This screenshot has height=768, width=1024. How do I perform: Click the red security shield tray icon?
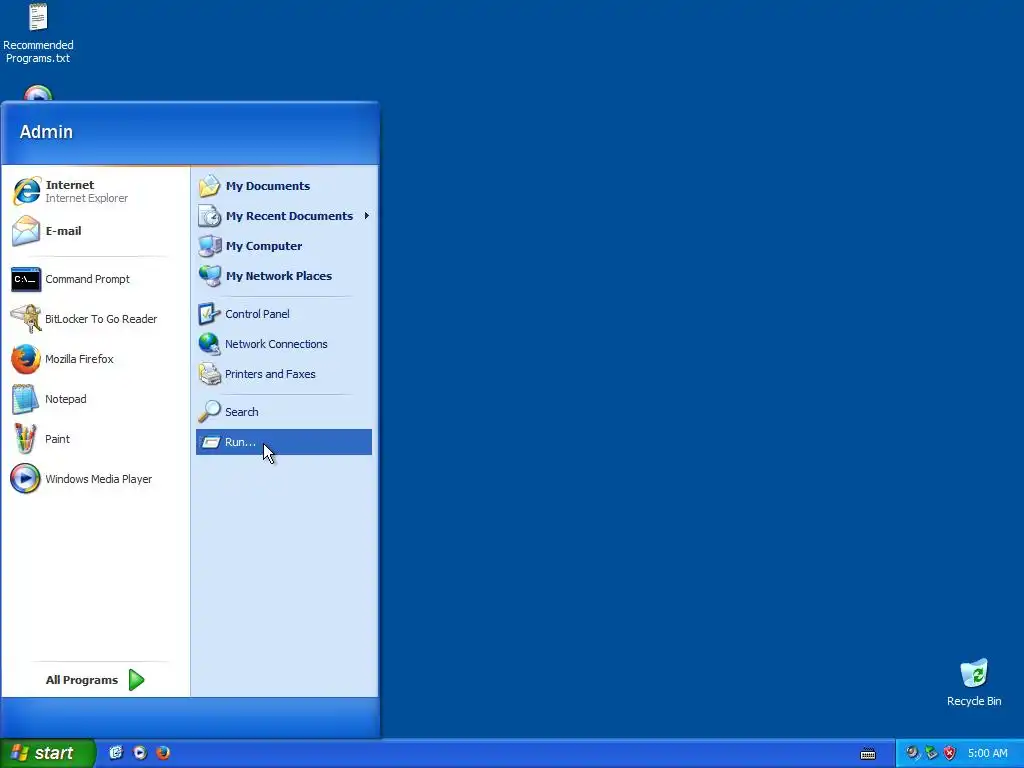pos(950,753)
